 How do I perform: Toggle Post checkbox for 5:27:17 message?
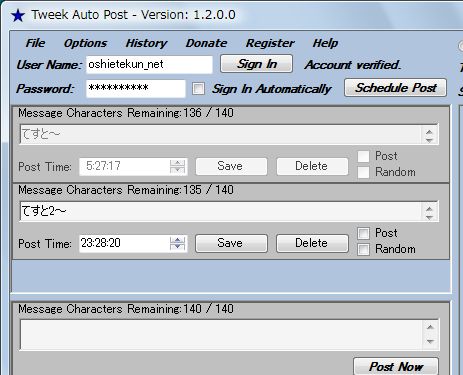click(363, 156)
